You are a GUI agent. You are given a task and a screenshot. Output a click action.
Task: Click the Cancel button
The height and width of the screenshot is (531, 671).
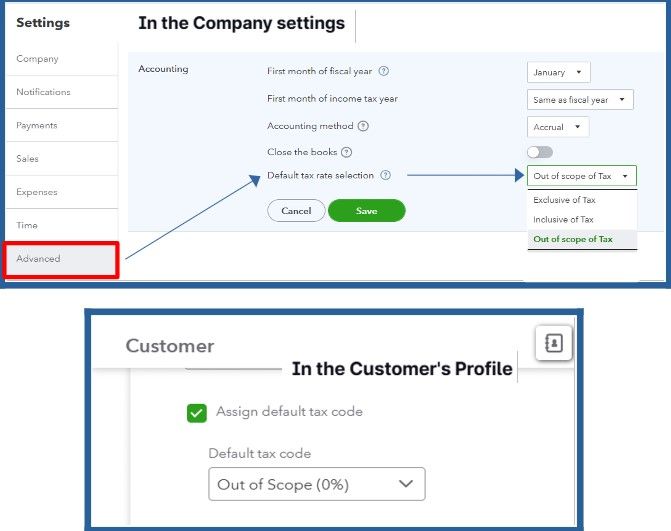(296, 211)
